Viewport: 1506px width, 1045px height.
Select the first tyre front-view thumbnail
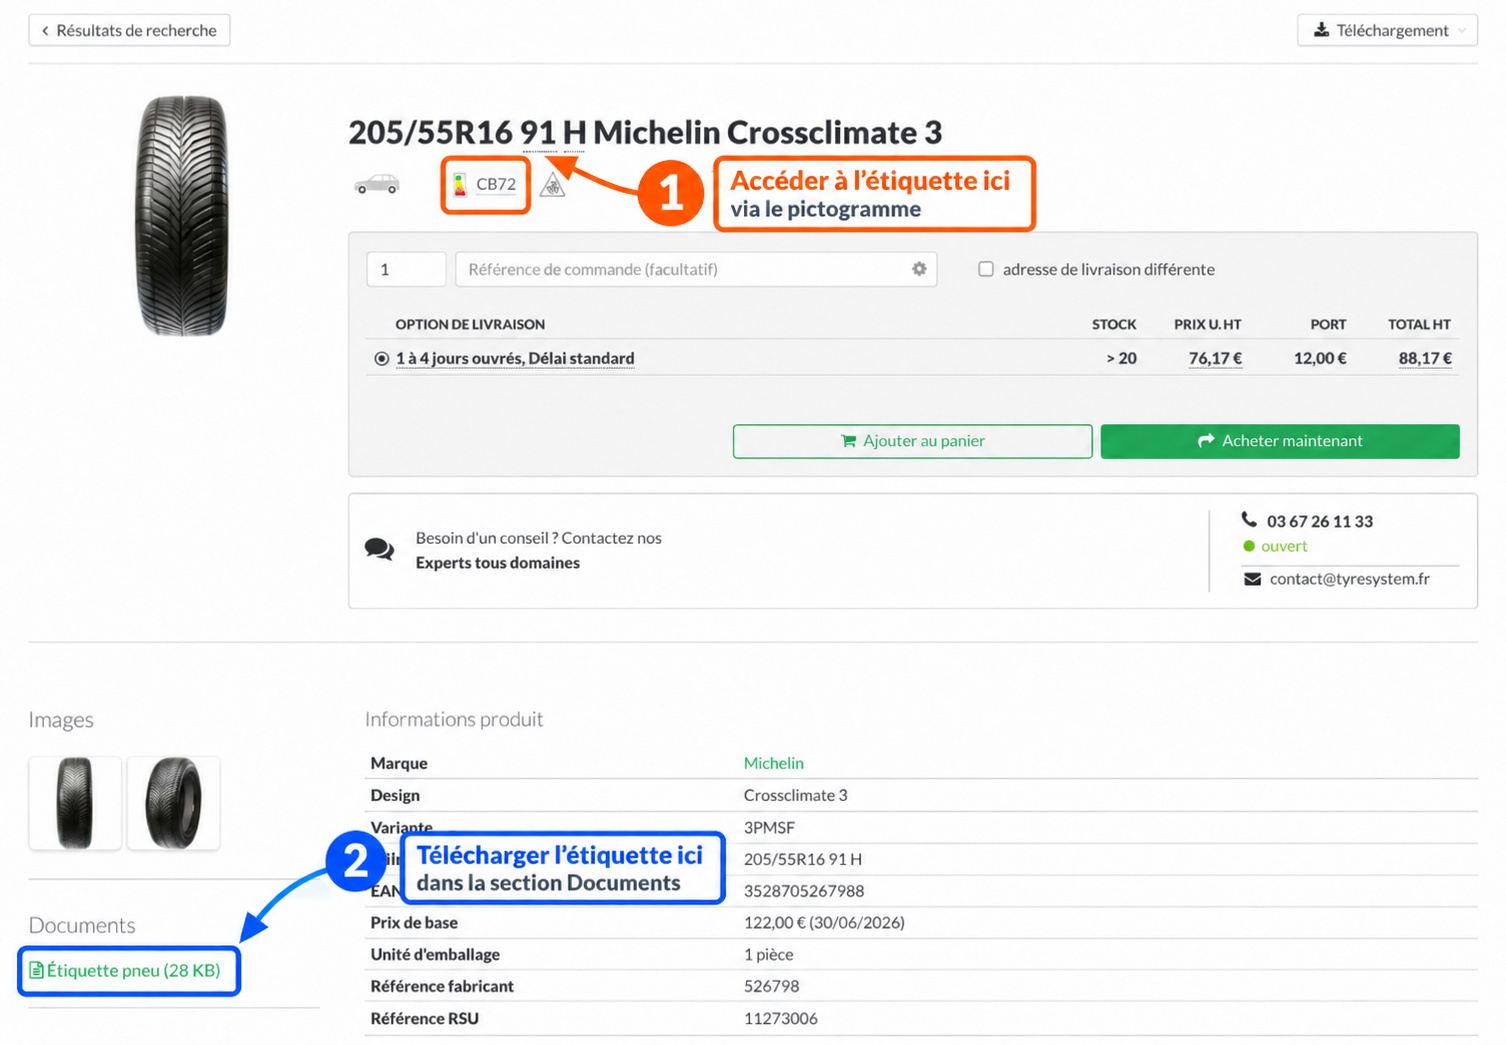pyautogui.click(x=75, y=803)
